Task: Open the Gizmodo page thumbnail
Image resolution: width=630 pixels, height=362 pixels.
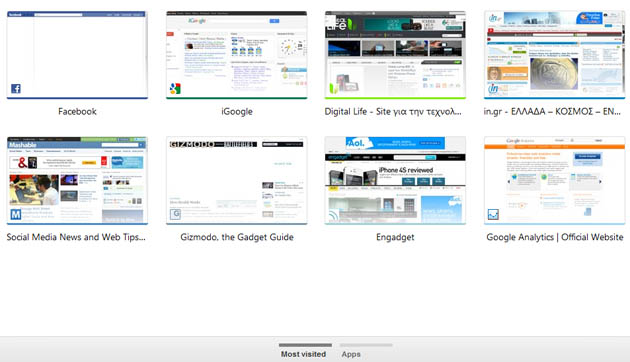Action: pos(237,180)
